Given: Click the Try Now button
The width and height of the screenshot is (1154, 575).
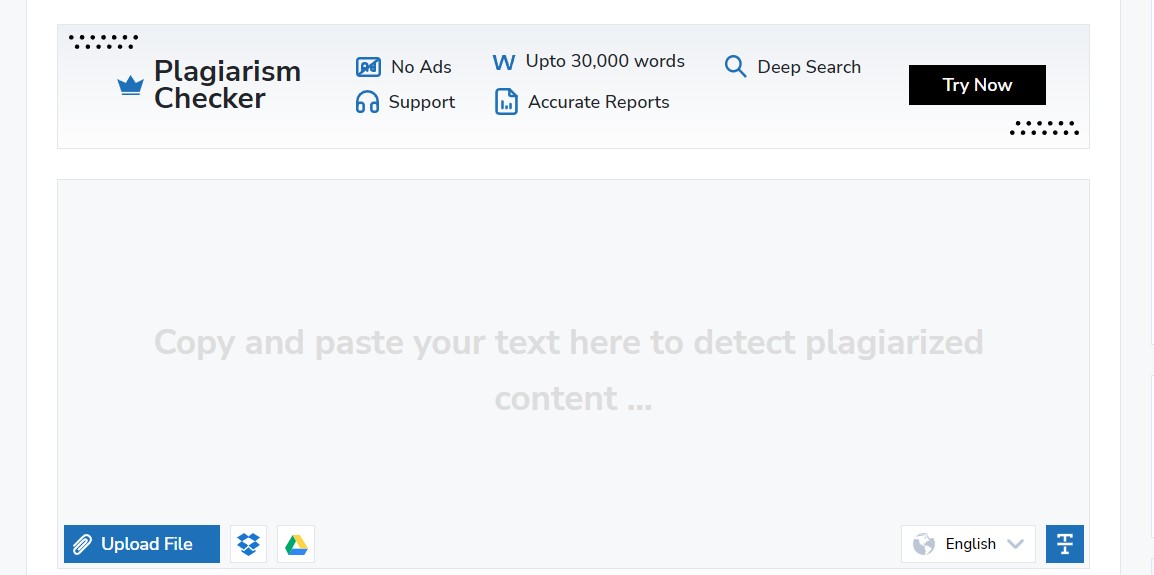Looking at the screenshot, I should [977, 85].
